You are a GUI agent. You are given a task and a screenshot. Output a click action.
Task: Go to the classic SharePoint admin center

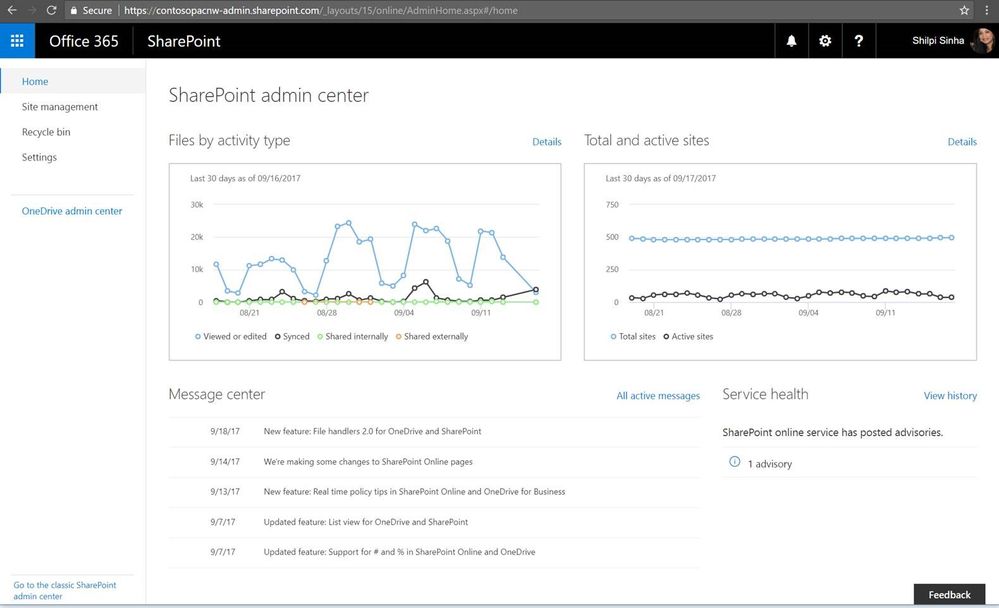point(65,590)
